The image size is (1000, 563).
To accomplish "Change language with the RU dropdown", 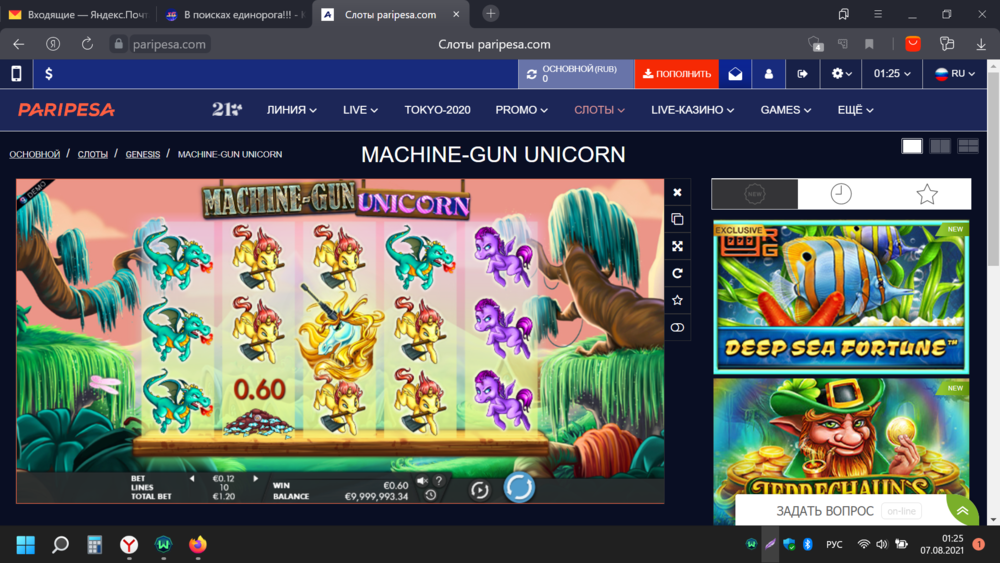I will [x=955, y=74].
